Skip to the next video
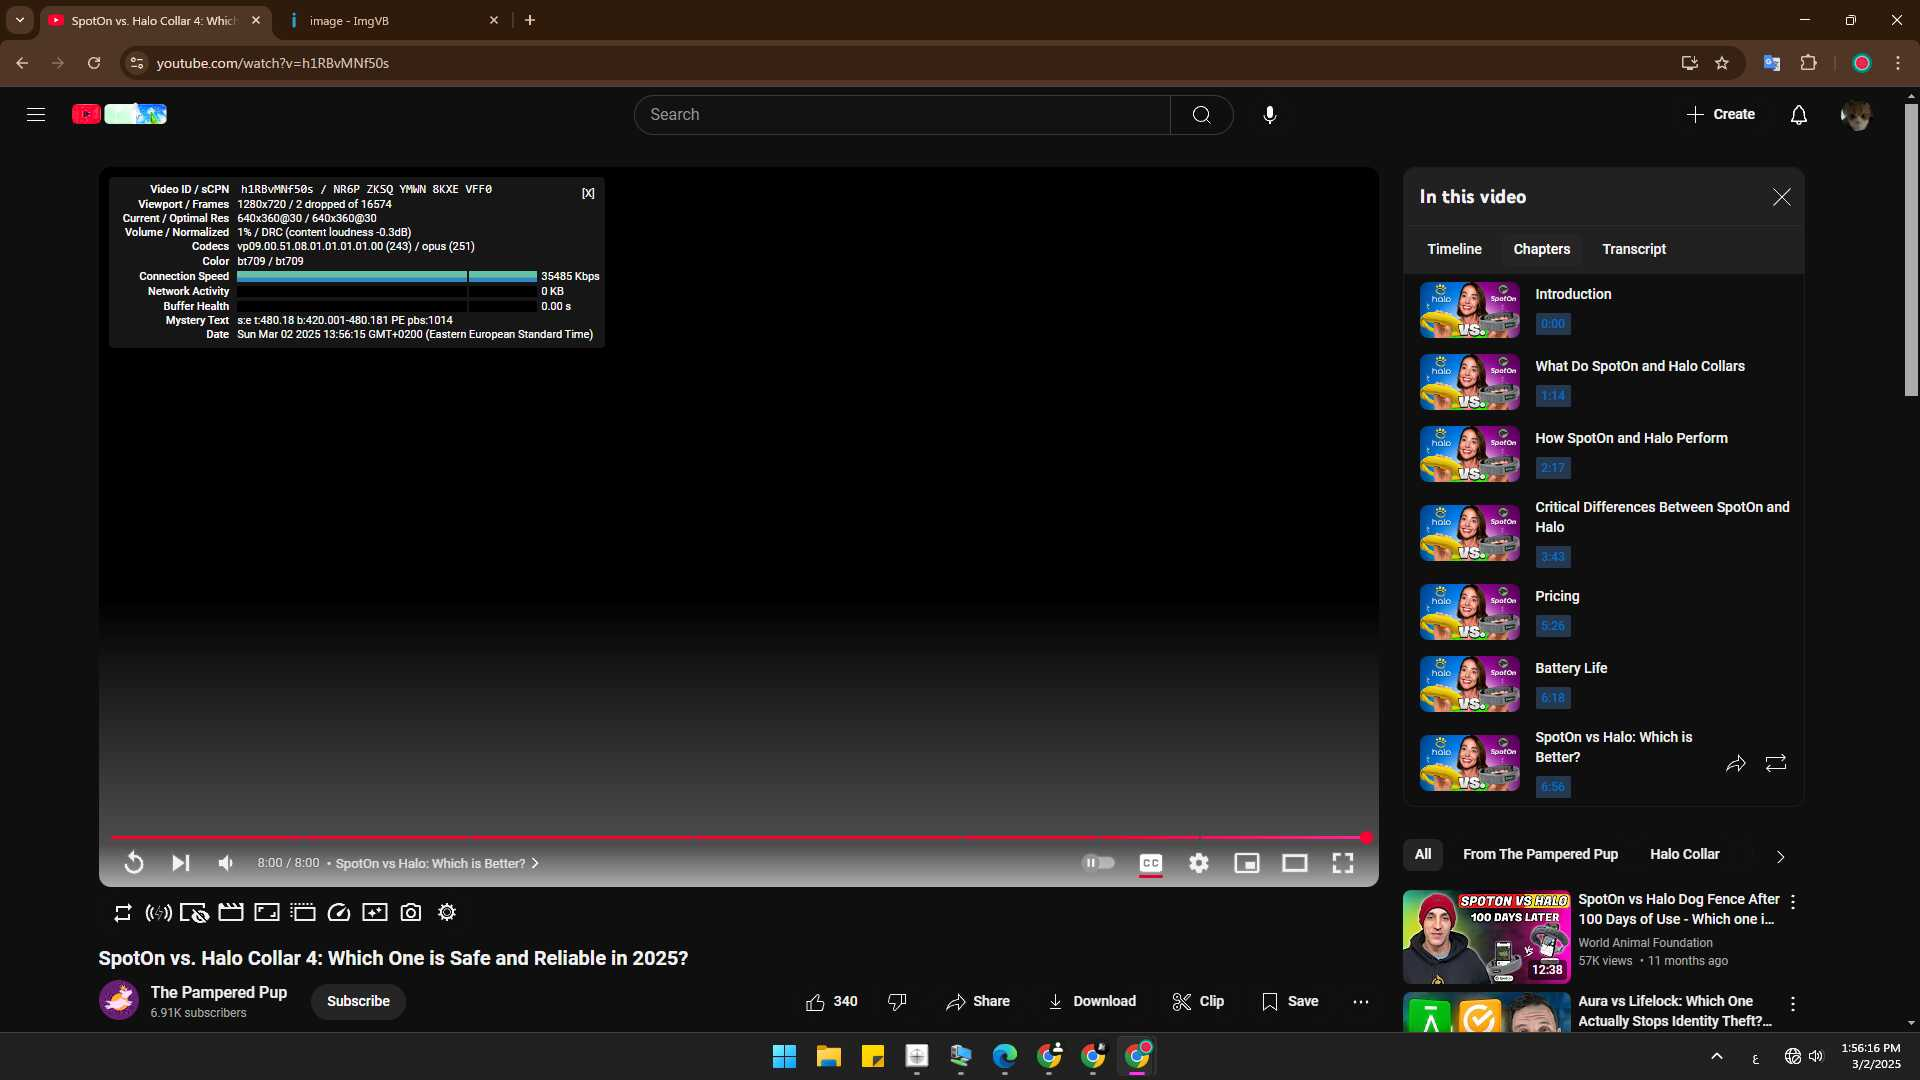Viewport: 1920px width, 1080px height. click(181, 863)
